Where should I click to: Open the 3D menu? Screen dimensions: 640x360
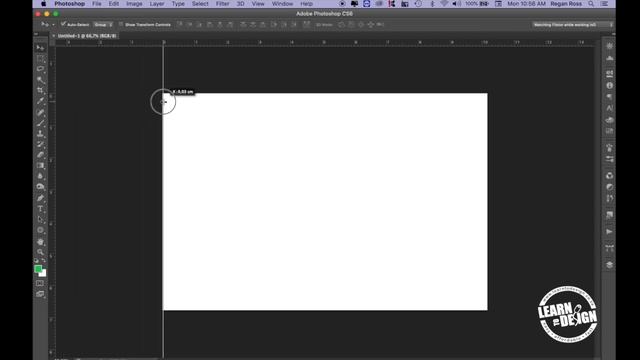pyautogui.click(x=240, y=4)
